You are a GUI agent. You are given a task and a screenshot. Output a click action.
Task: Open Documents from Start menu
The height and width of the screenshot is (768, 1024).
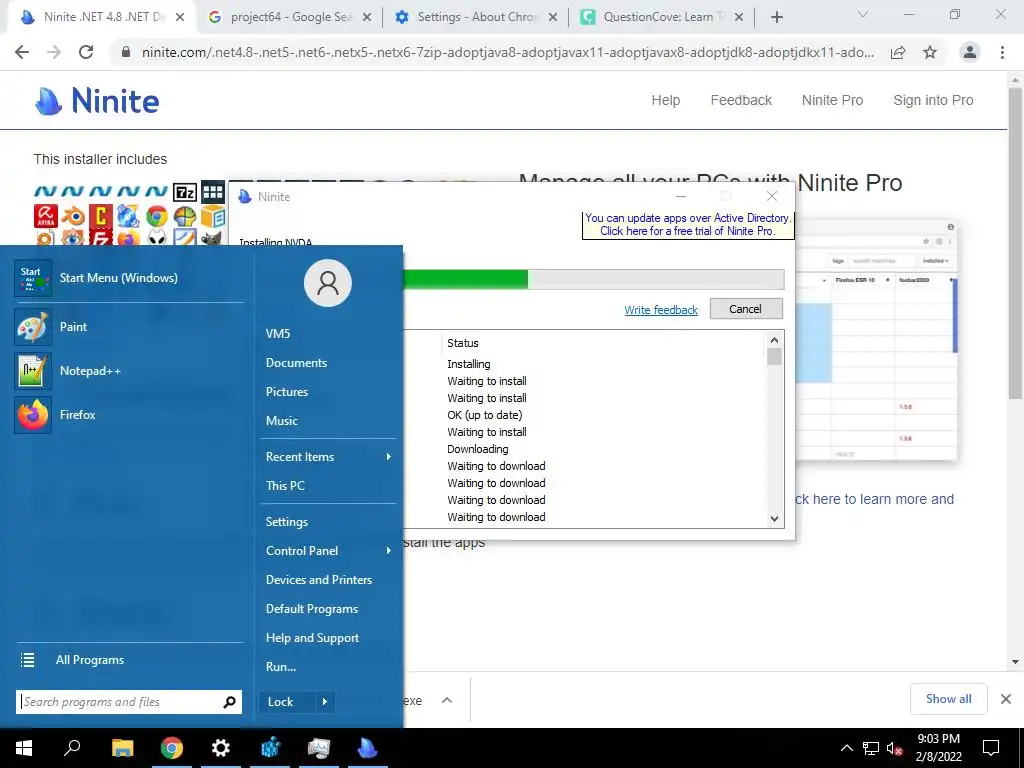[296, 362]
